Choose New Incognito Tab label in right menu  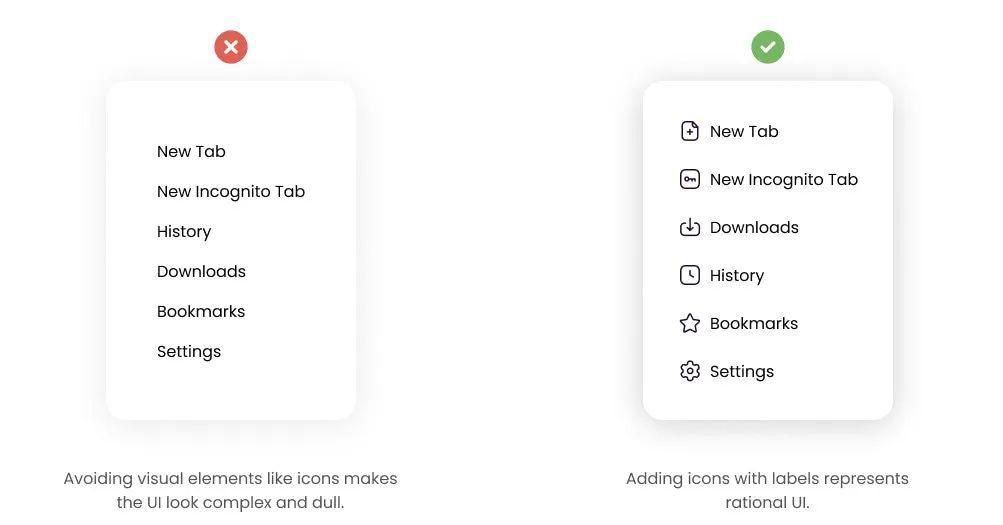784,180
